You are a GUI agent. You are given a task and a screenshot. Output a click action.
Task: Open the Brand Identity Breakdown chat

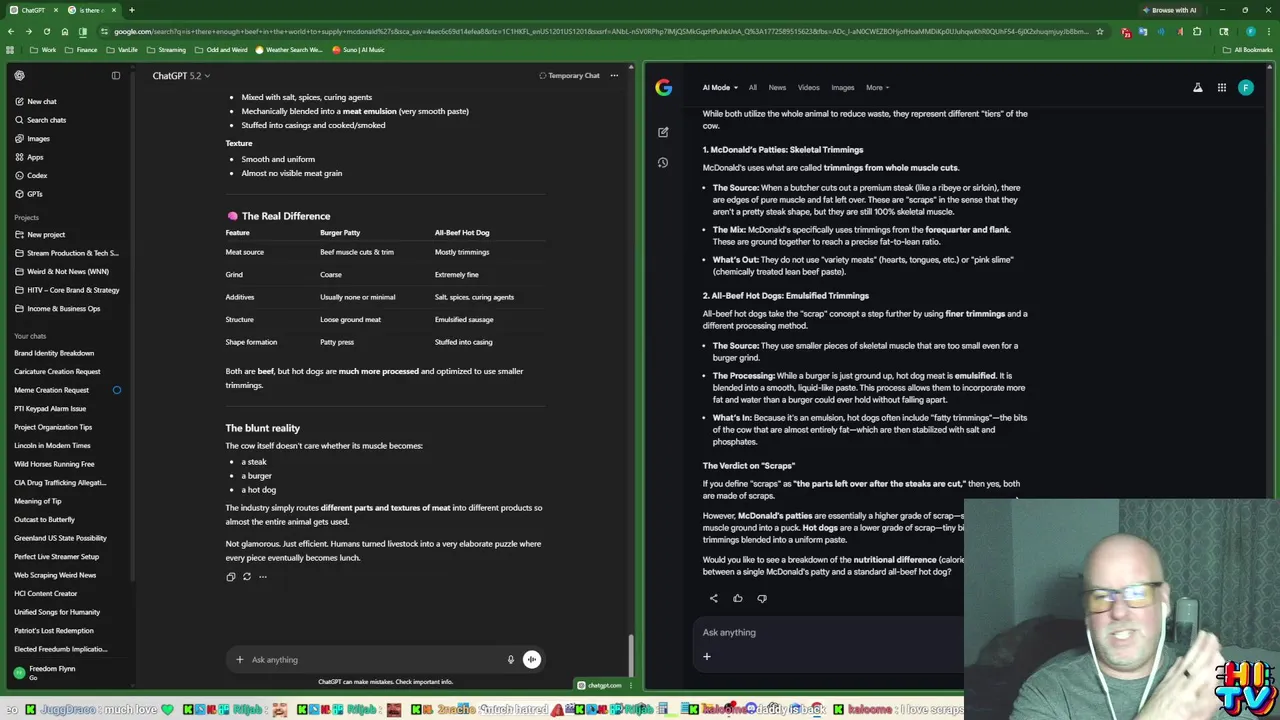pos(54,353)
